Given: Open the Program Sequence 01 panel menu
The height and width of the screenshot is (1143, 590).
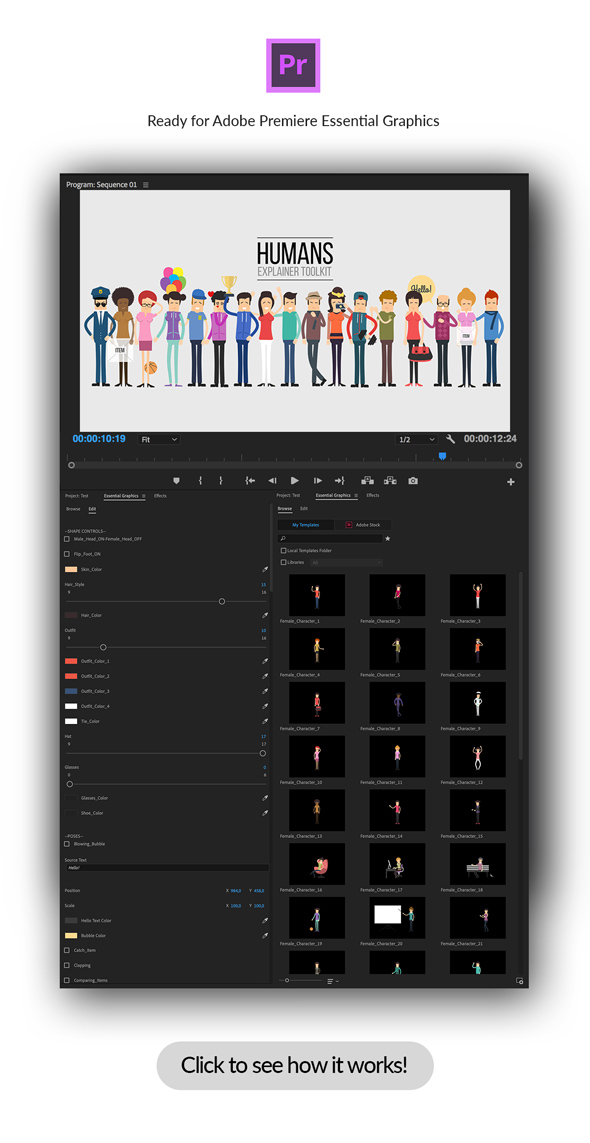Looking at the screenshot, I should click(146, 185).
